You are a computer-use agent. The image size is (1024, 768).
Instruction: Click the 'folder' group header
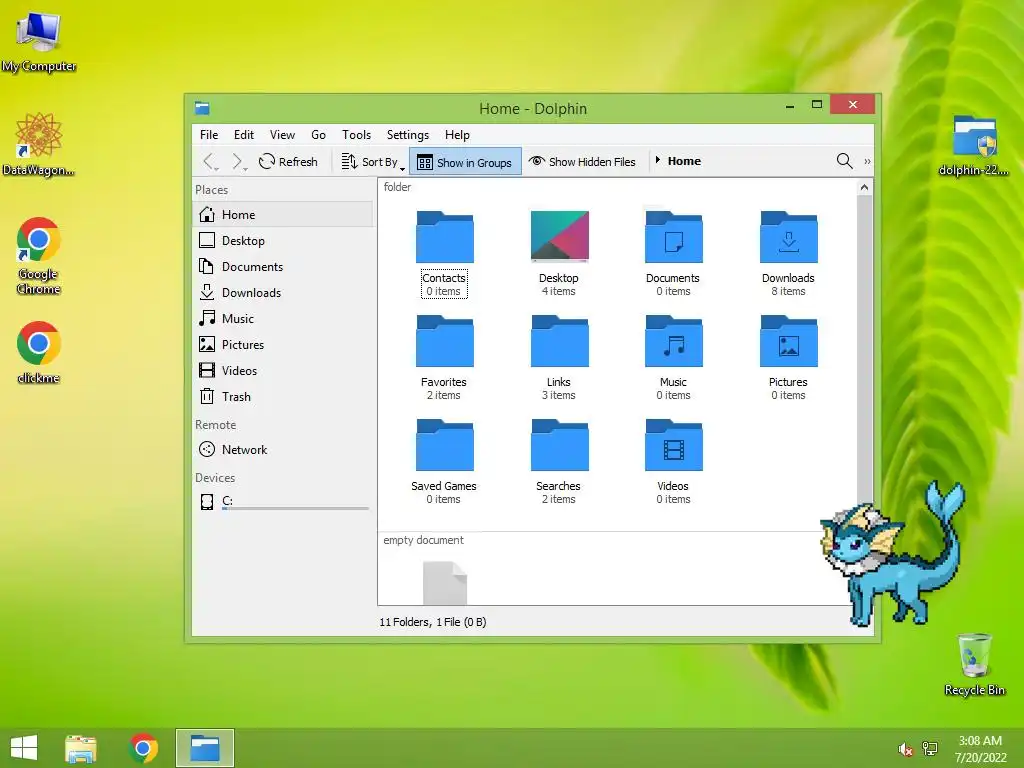click(x=397, y=187)
